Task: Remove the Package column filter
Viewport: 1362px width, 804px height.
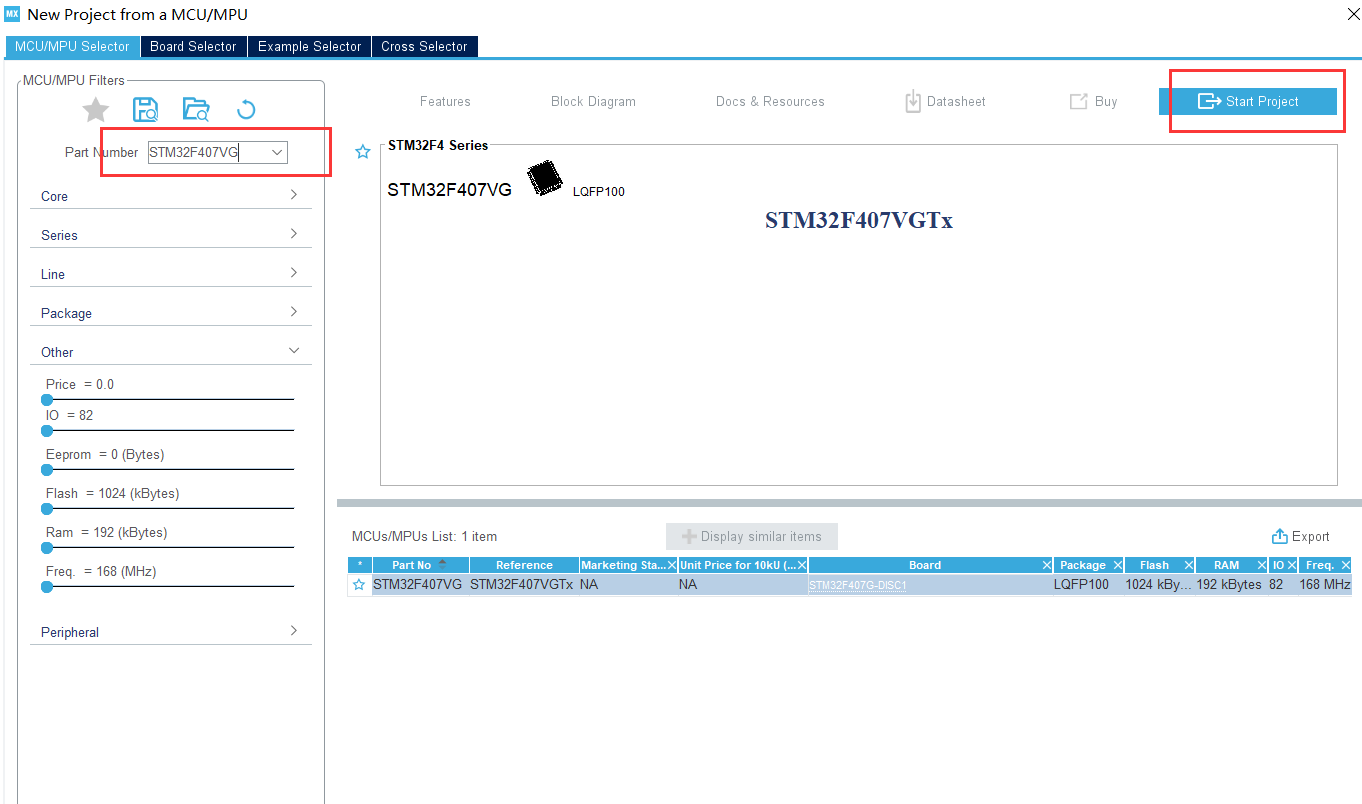Action: pyautogui.click(x=1117, y=564)
